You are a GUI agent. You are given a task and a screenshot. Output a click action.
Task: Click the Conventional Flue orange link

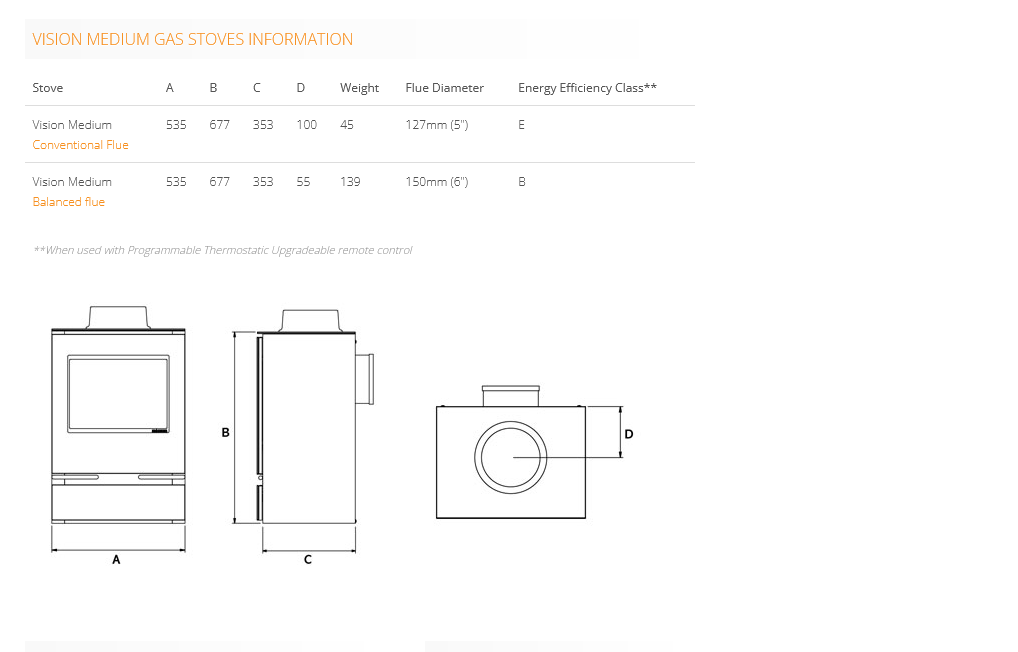coord(80,145)
